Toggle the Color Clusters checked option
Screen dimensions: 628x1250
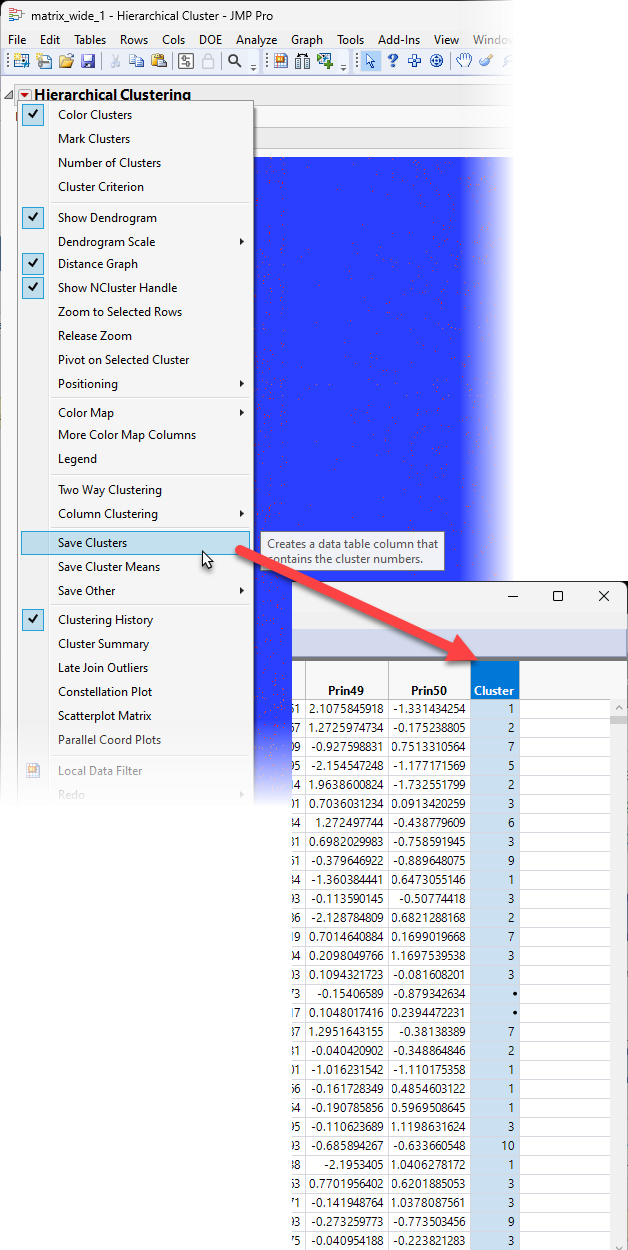pyautogui.click(x=34, y=115)
